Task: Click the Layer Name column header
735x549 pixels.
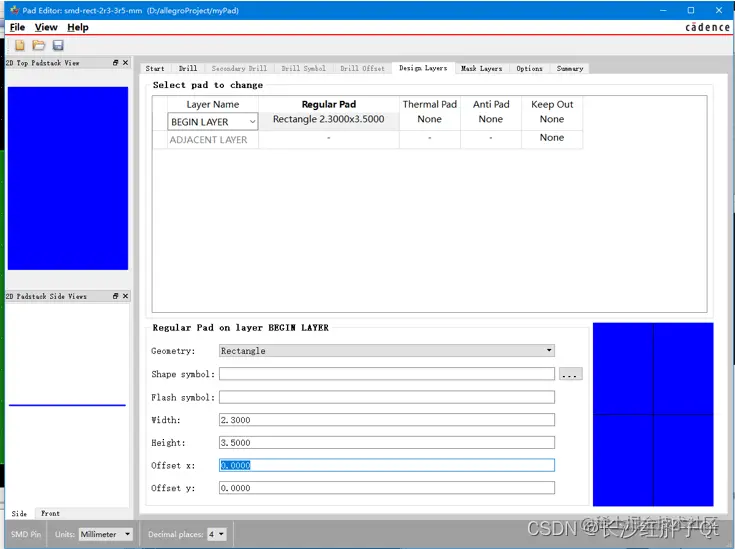Action: tap(213, 105)
